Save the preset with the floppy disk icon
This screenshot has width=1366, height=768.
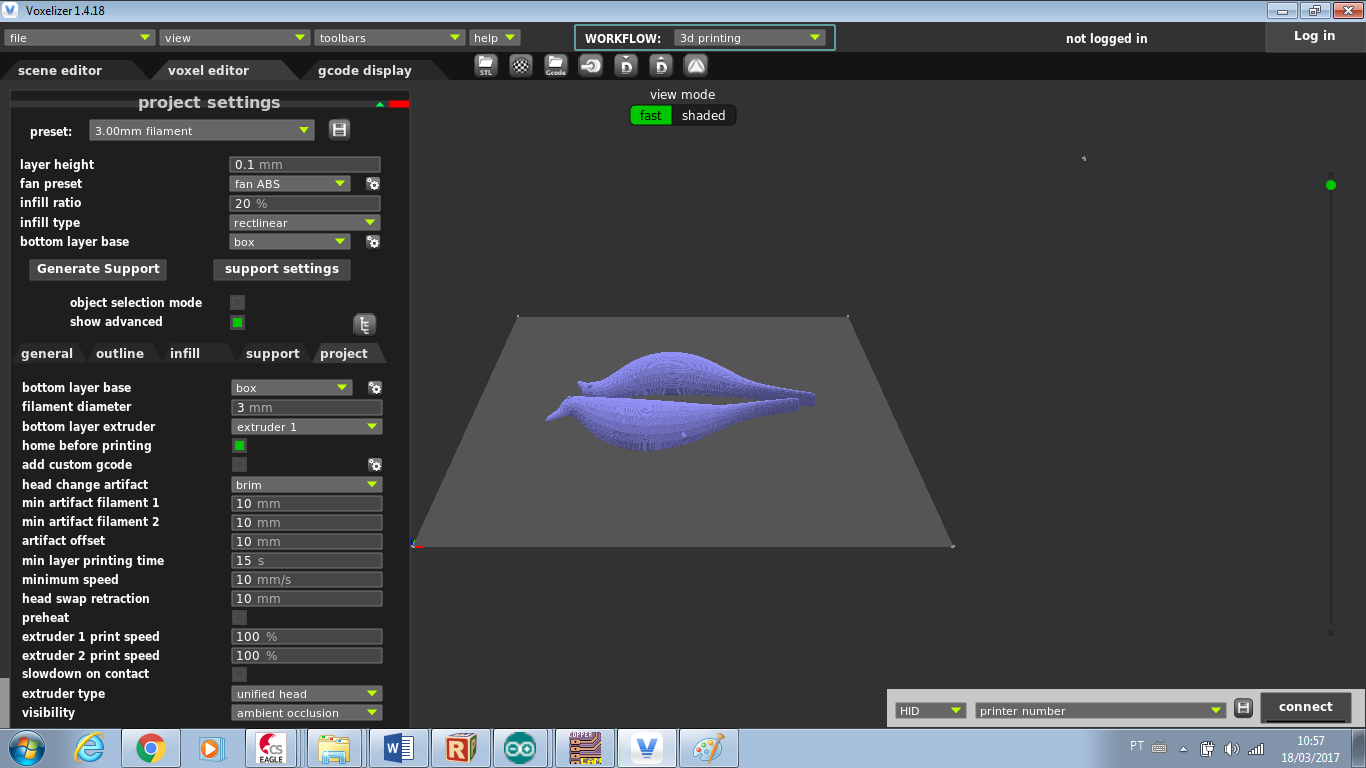[339, 130]
